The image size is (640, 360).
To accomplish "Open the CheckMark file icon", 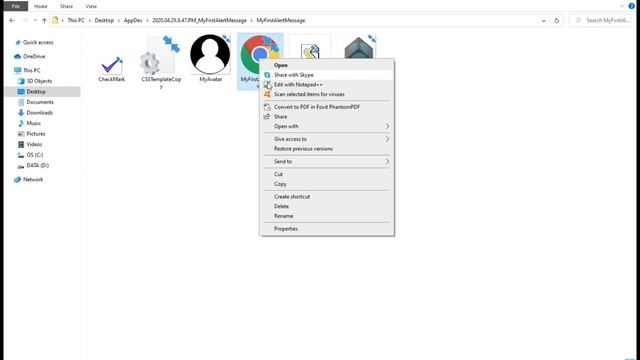I will tap(111, 66).
